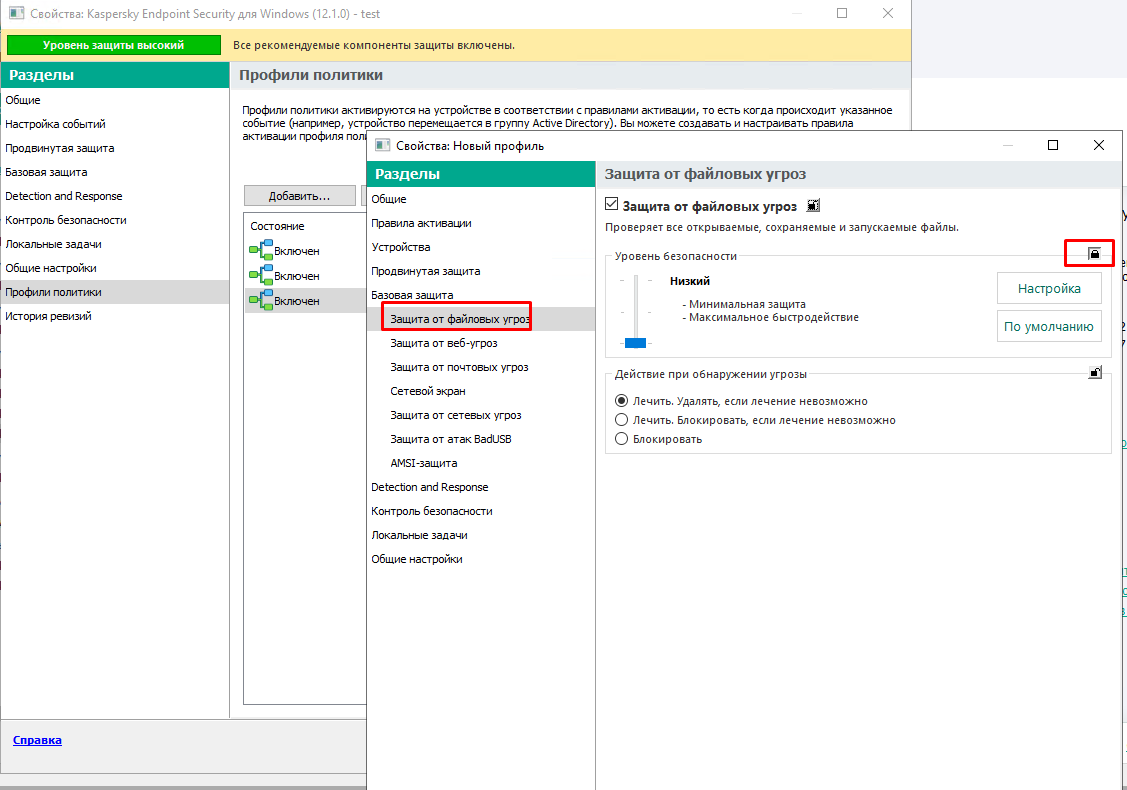Select Лечить. Блокировать, если лечение невозможно
The width and height of the screenshot is (1127, 790).
point(622,419)
